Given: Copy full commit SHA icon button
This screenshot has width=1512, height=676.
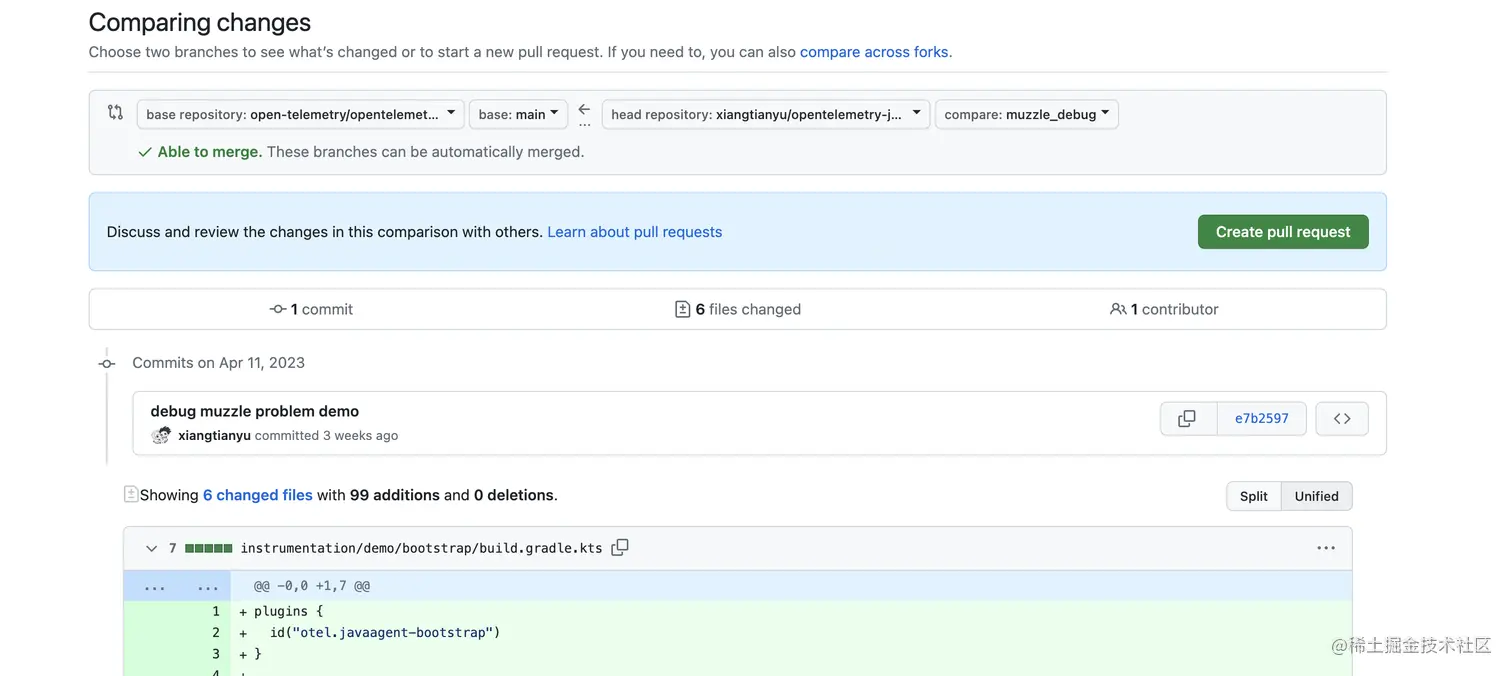Looking at the screenshot, I should pyautogui.click(x=1187, y=419).
